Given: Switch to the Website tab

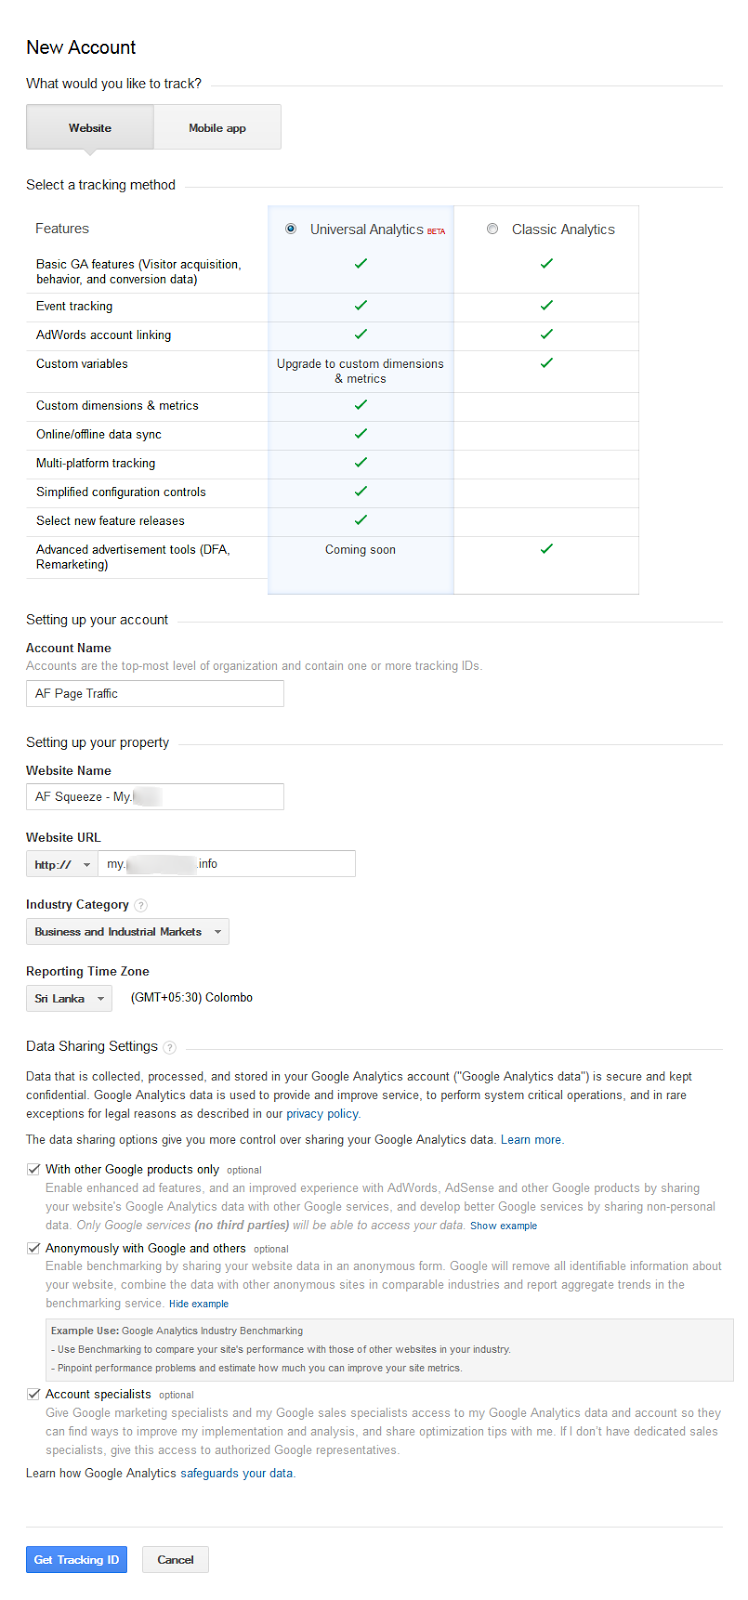Looking at the screenshot, I should point(90,128).
